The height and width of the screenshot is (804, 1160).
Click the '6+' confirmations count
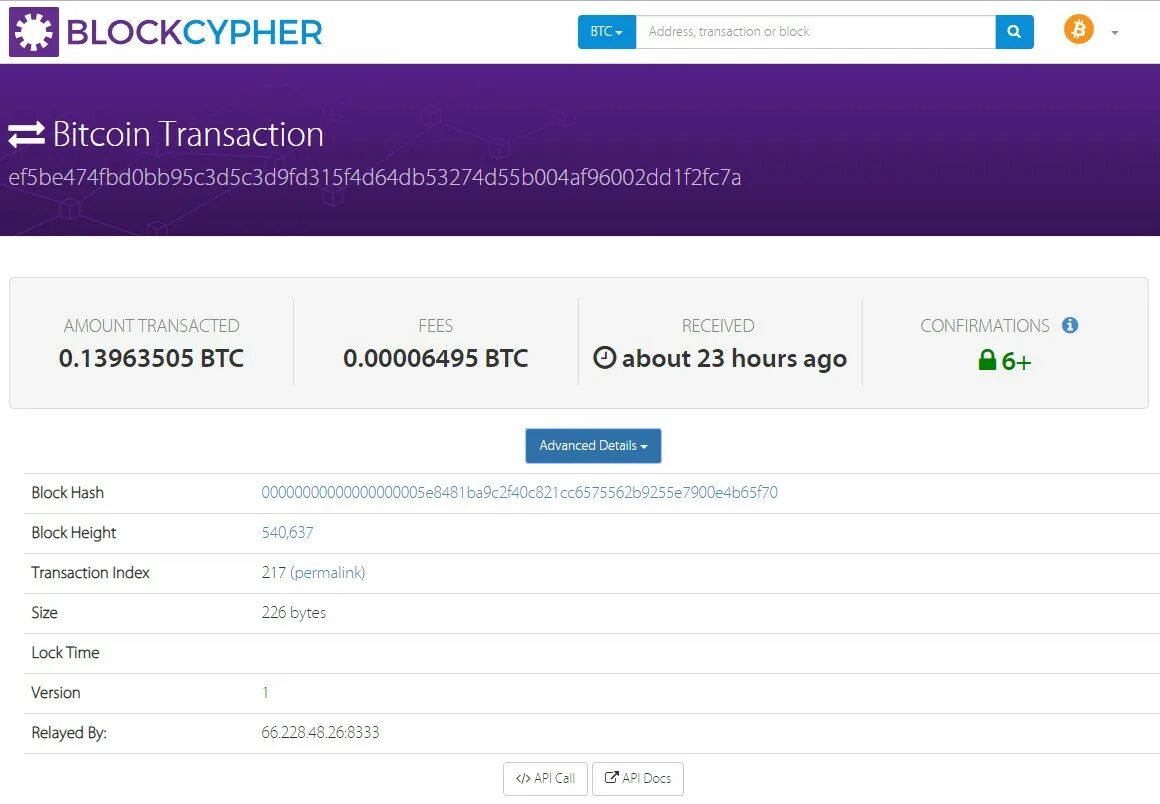1016,362
